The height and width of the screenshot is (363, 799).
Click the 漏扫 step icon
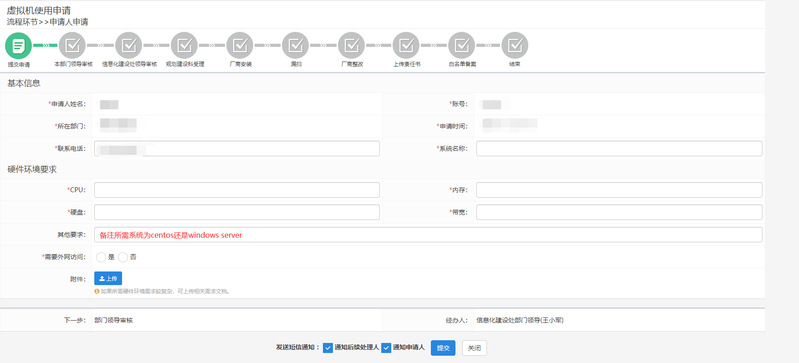tap(295, 45)
